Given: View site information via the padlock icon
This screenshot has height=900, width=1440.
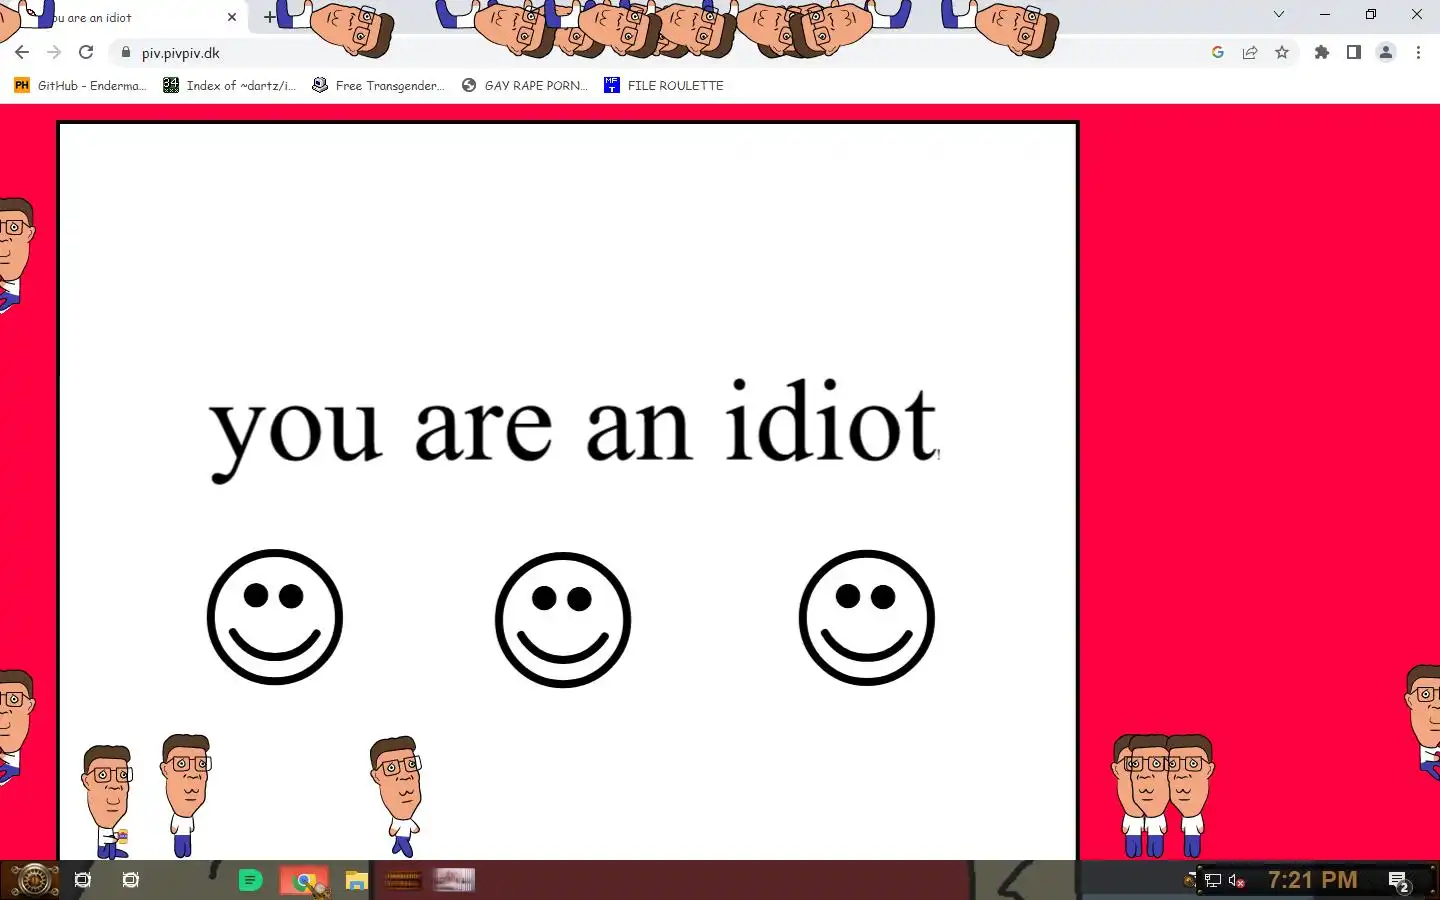Looking at the screenshot, I should (125, 53).
